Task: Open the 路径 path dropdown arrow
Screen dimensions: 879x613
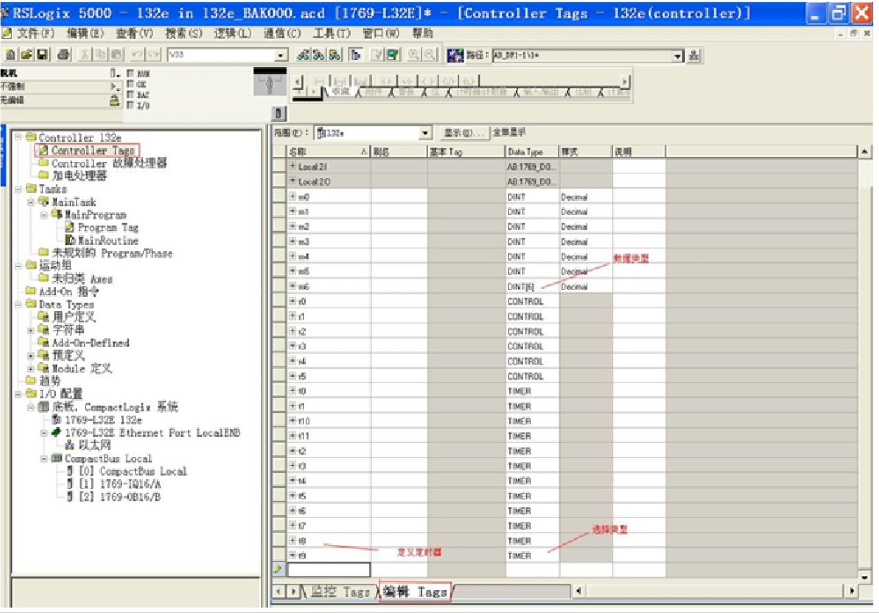Action: (x=678, y=56)
